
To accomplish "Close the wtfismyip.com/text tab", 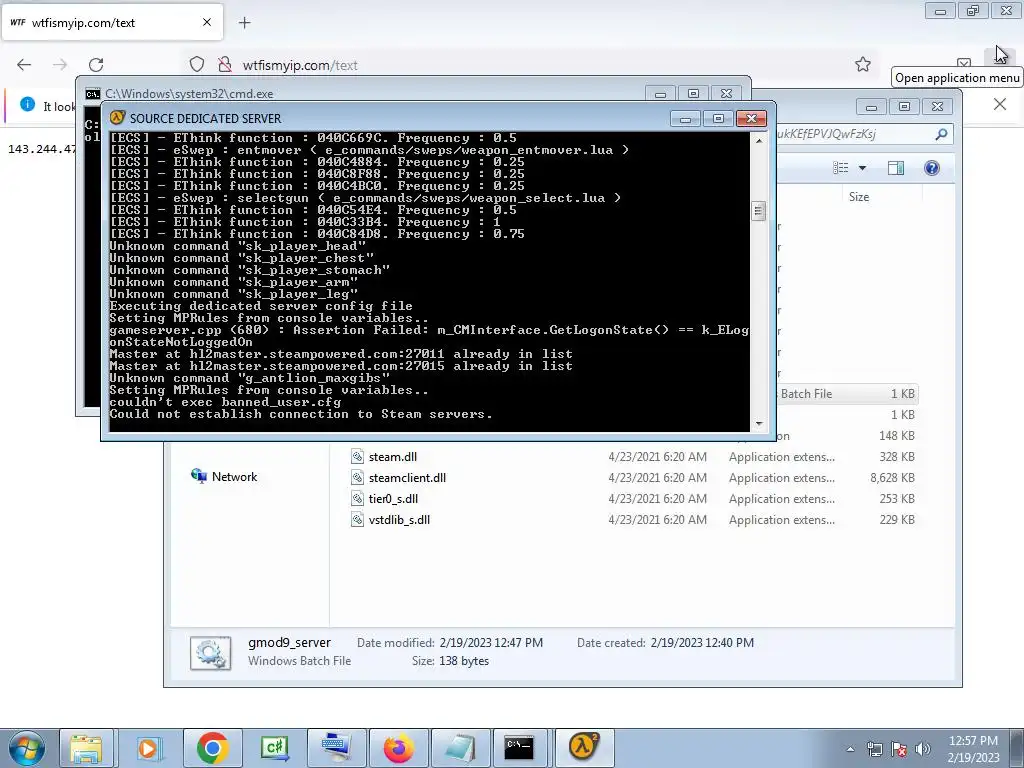I will click(206, 22).
